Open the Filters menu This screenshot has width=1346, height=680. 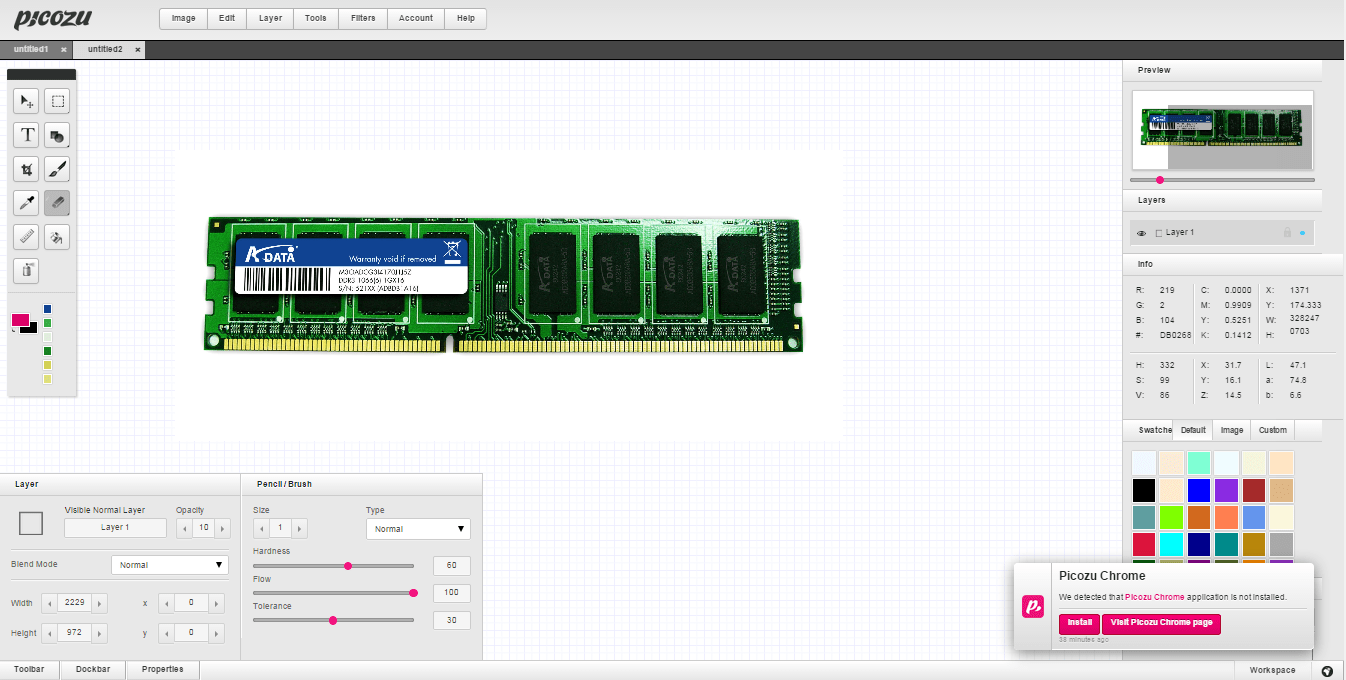point(364,18)
